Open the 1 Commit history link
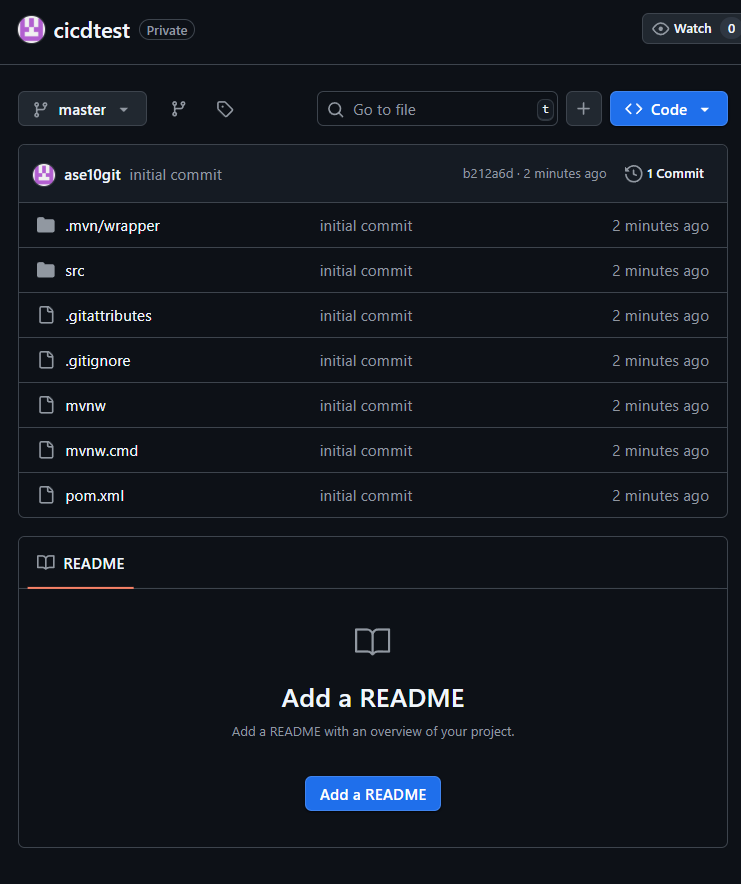 click(x=664, y=174)
